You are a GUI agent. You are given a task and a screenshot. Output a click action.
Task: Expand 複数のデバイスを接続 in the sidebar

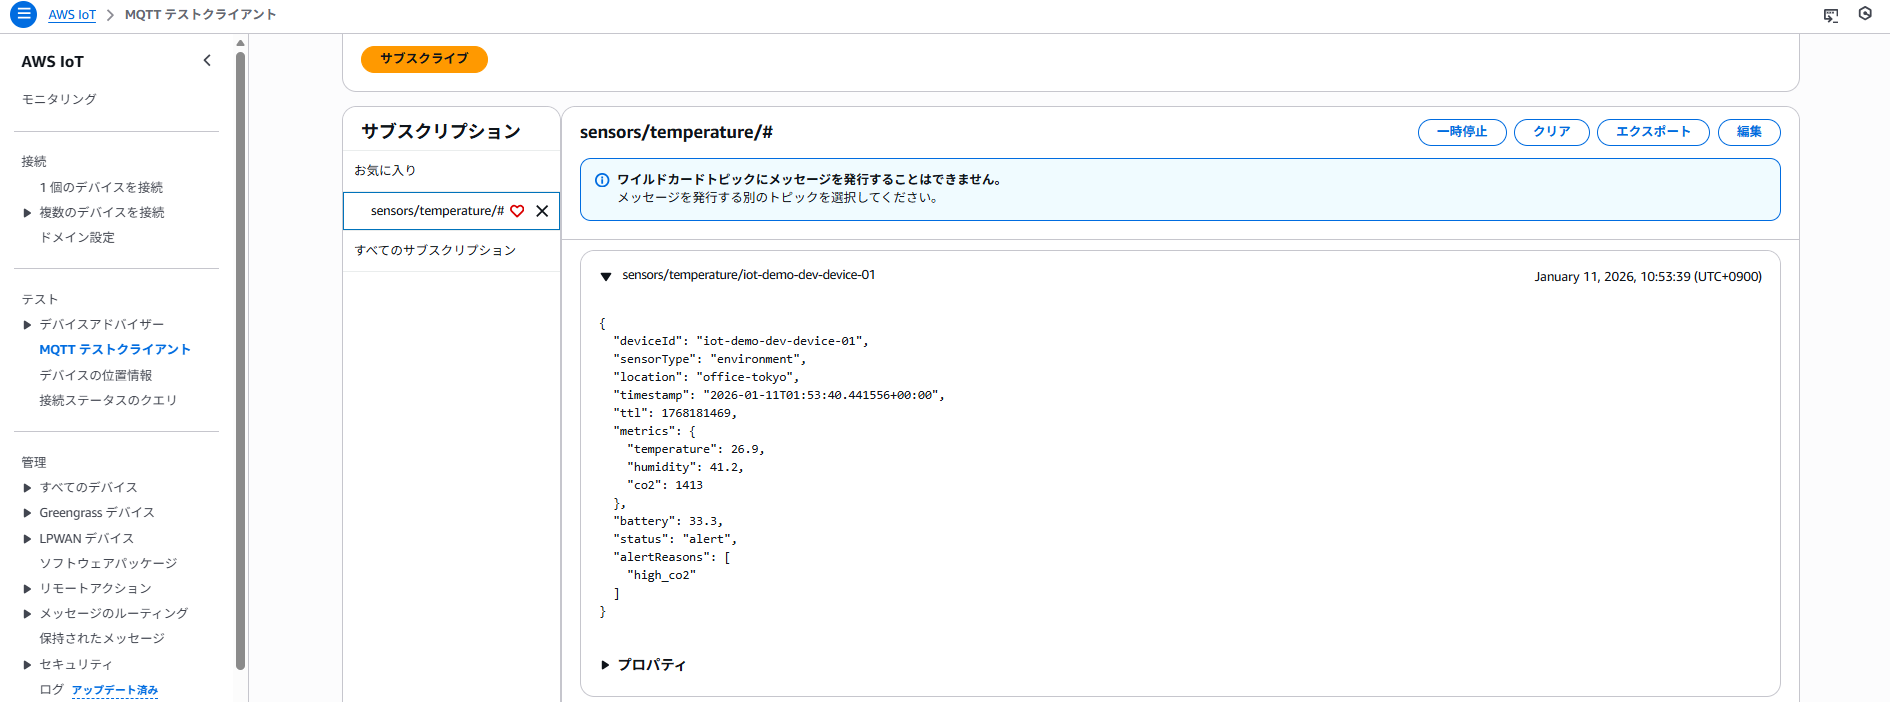click(27, 213)
